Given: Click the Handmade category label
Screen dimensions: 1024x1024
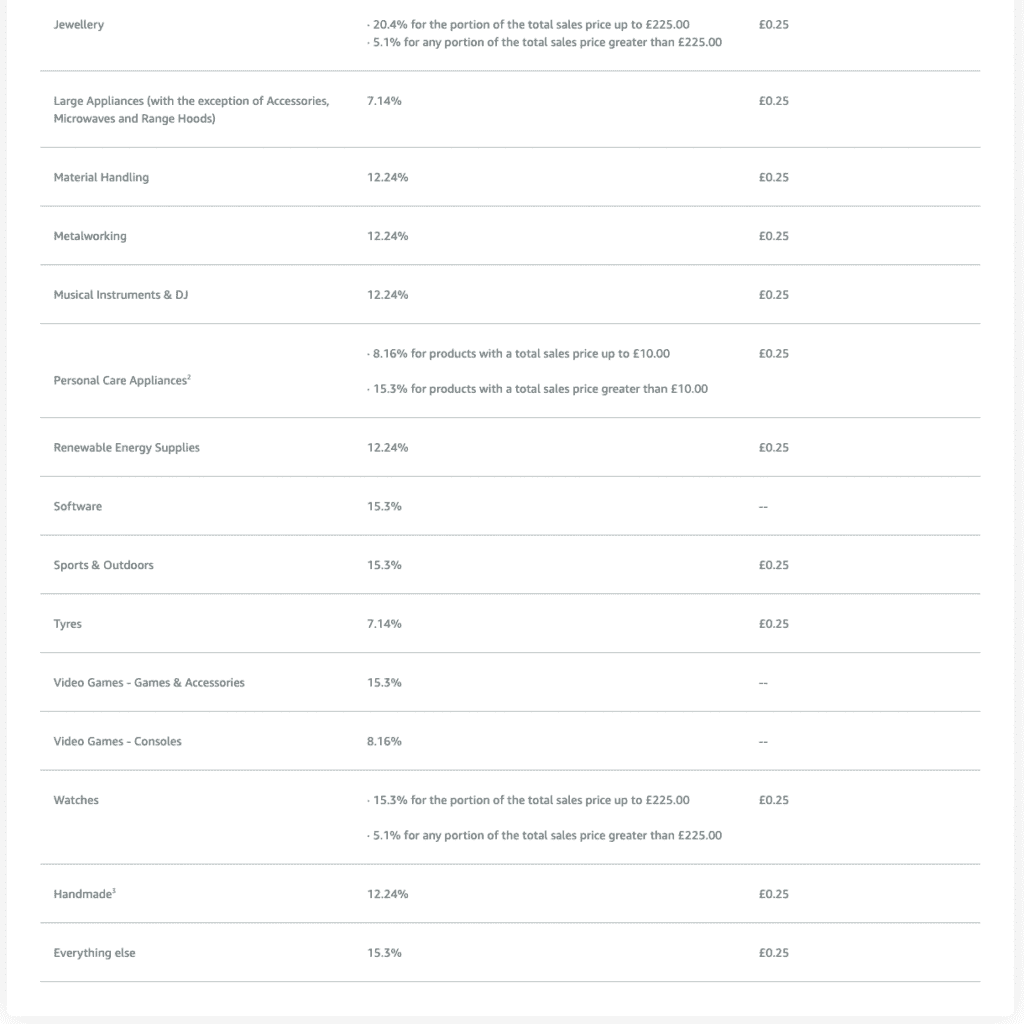Looking at the screenshot, I should point(84,894).
